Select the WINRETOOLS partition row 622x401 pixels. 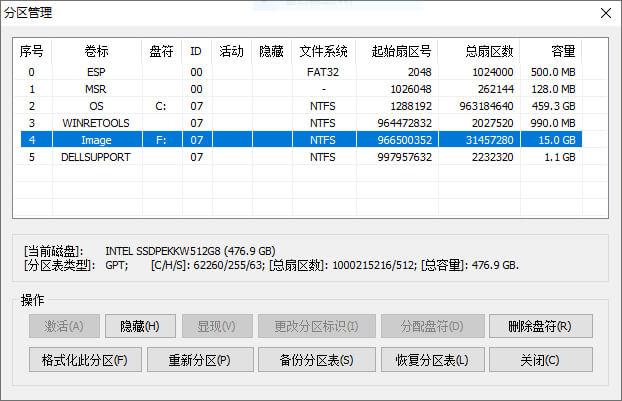[301, 123]
